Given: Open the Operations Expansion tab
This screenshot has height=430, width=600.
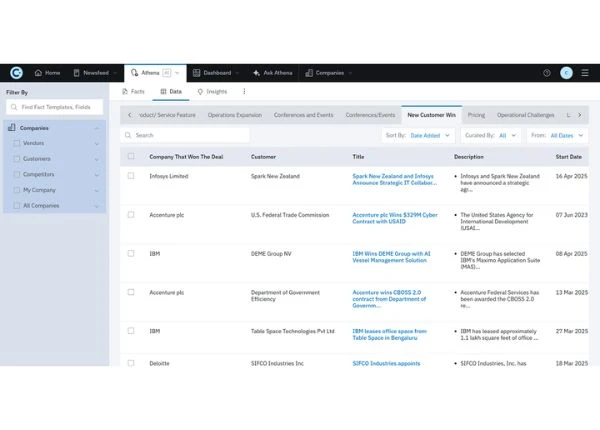Looking at the screenshot, I should [x=235, y=115].
